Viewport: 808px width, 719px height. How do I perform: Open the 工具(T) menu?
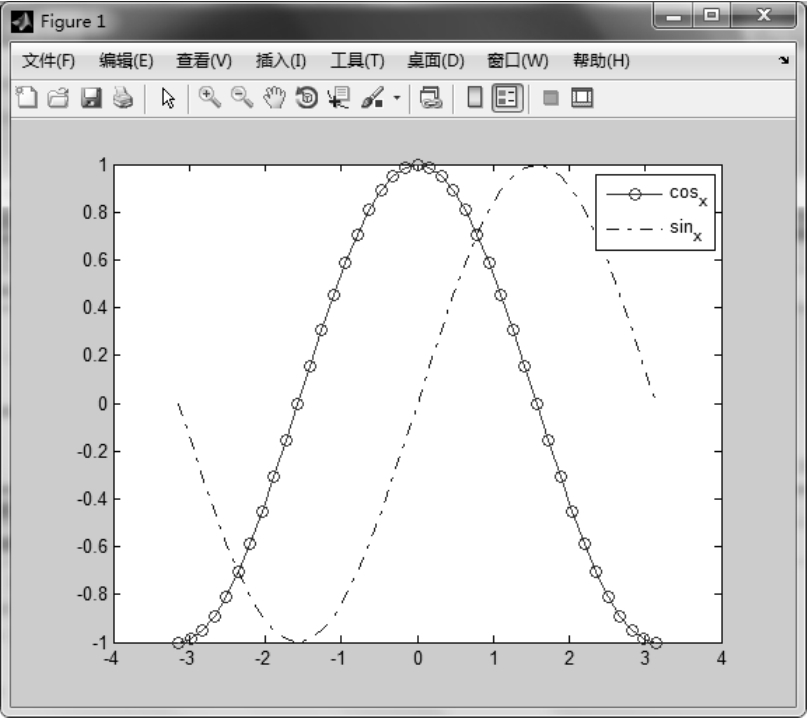point(357,61)
